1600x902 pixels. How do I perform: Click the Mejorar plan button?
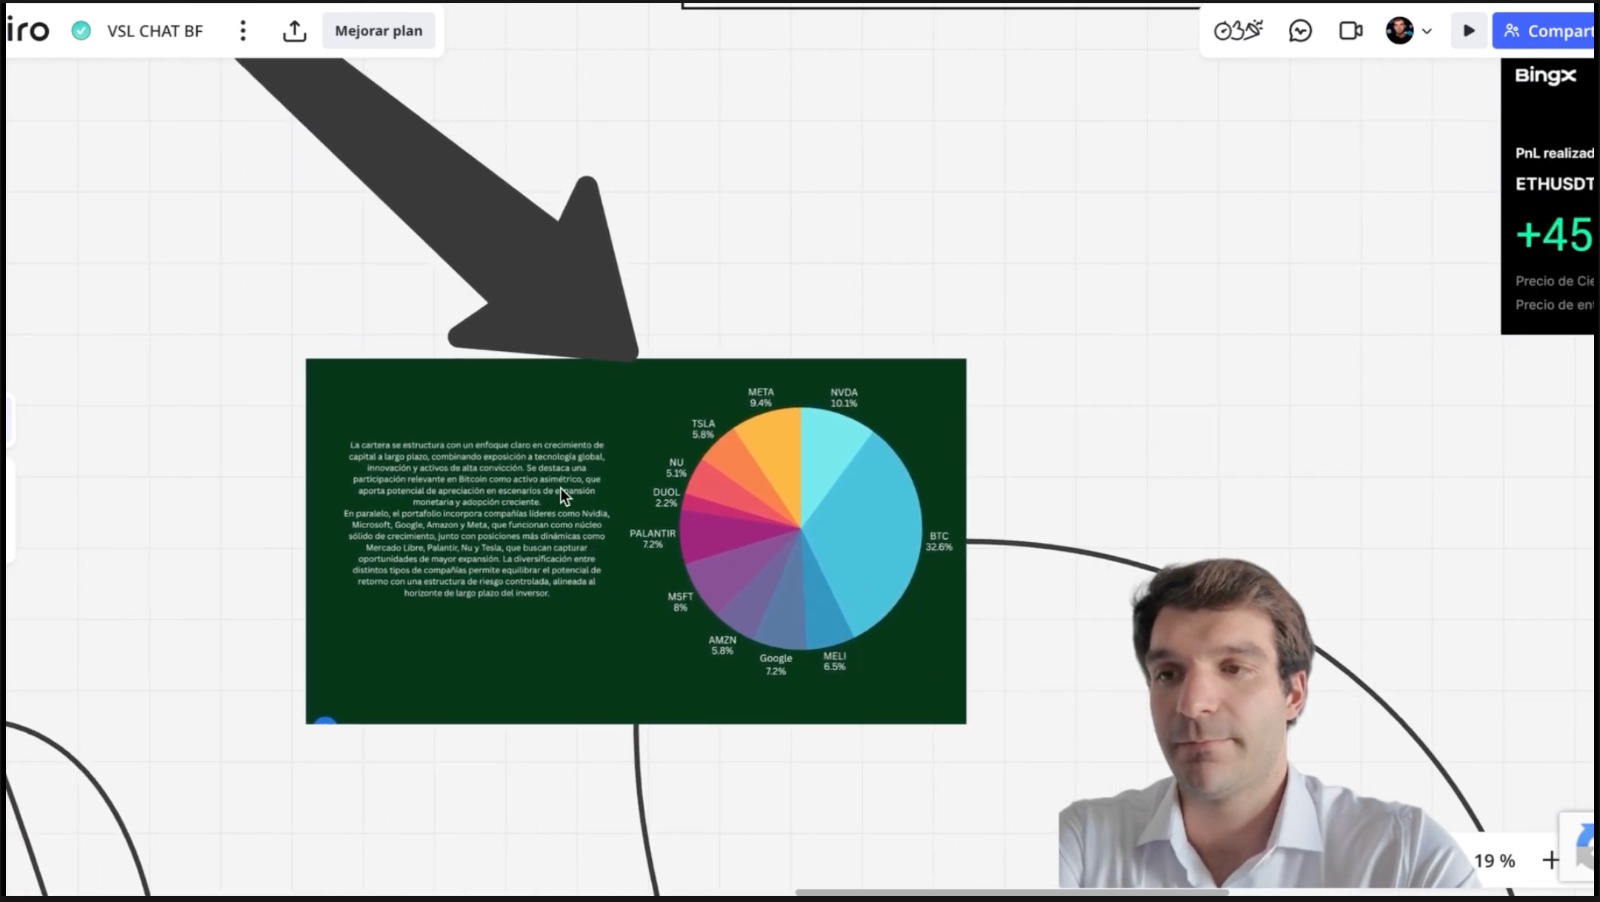(x=379, y=31)
